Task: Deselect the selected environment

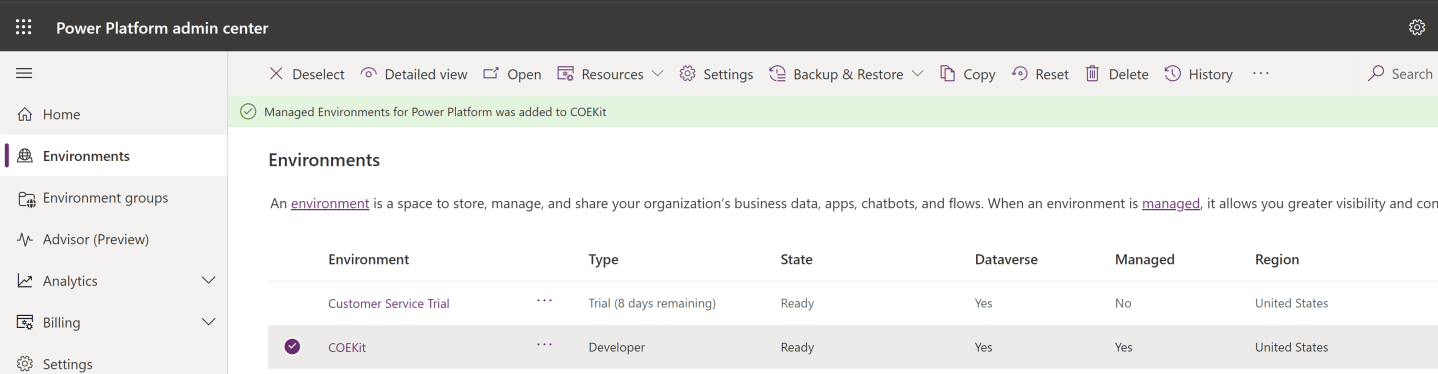Action: (307, 74)
